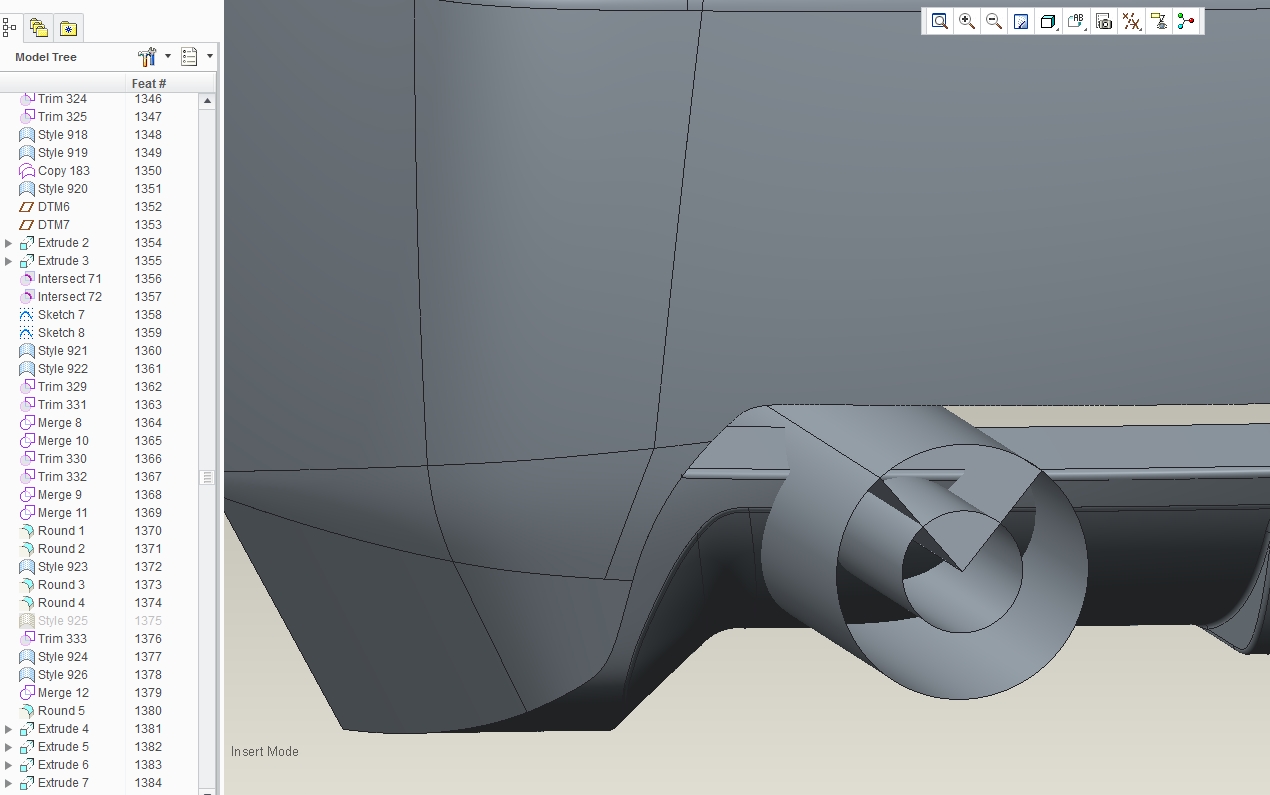This screenshot has height=795, width=1270.
Task: Switch to the Favorites folder tab
Action: tap(68, 28)
